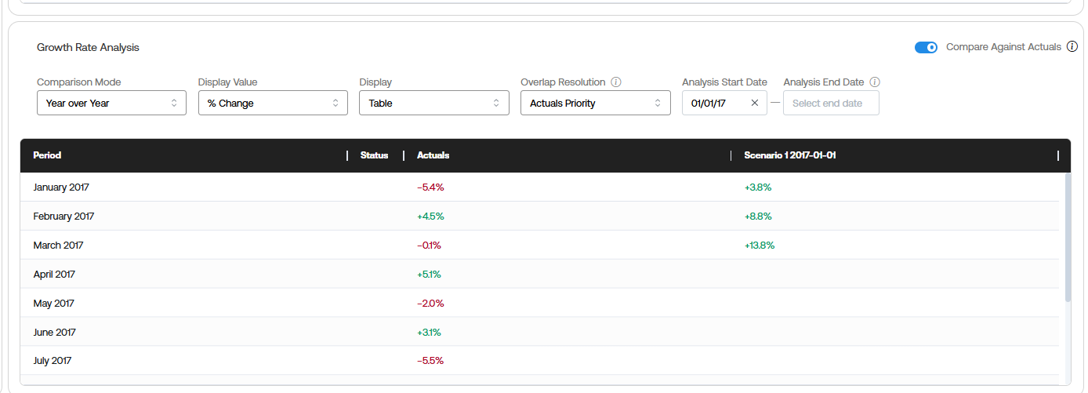Click the Growth Rate Analysis heading
Screen dimensions: 1088x393
click(x=88, y=47)
